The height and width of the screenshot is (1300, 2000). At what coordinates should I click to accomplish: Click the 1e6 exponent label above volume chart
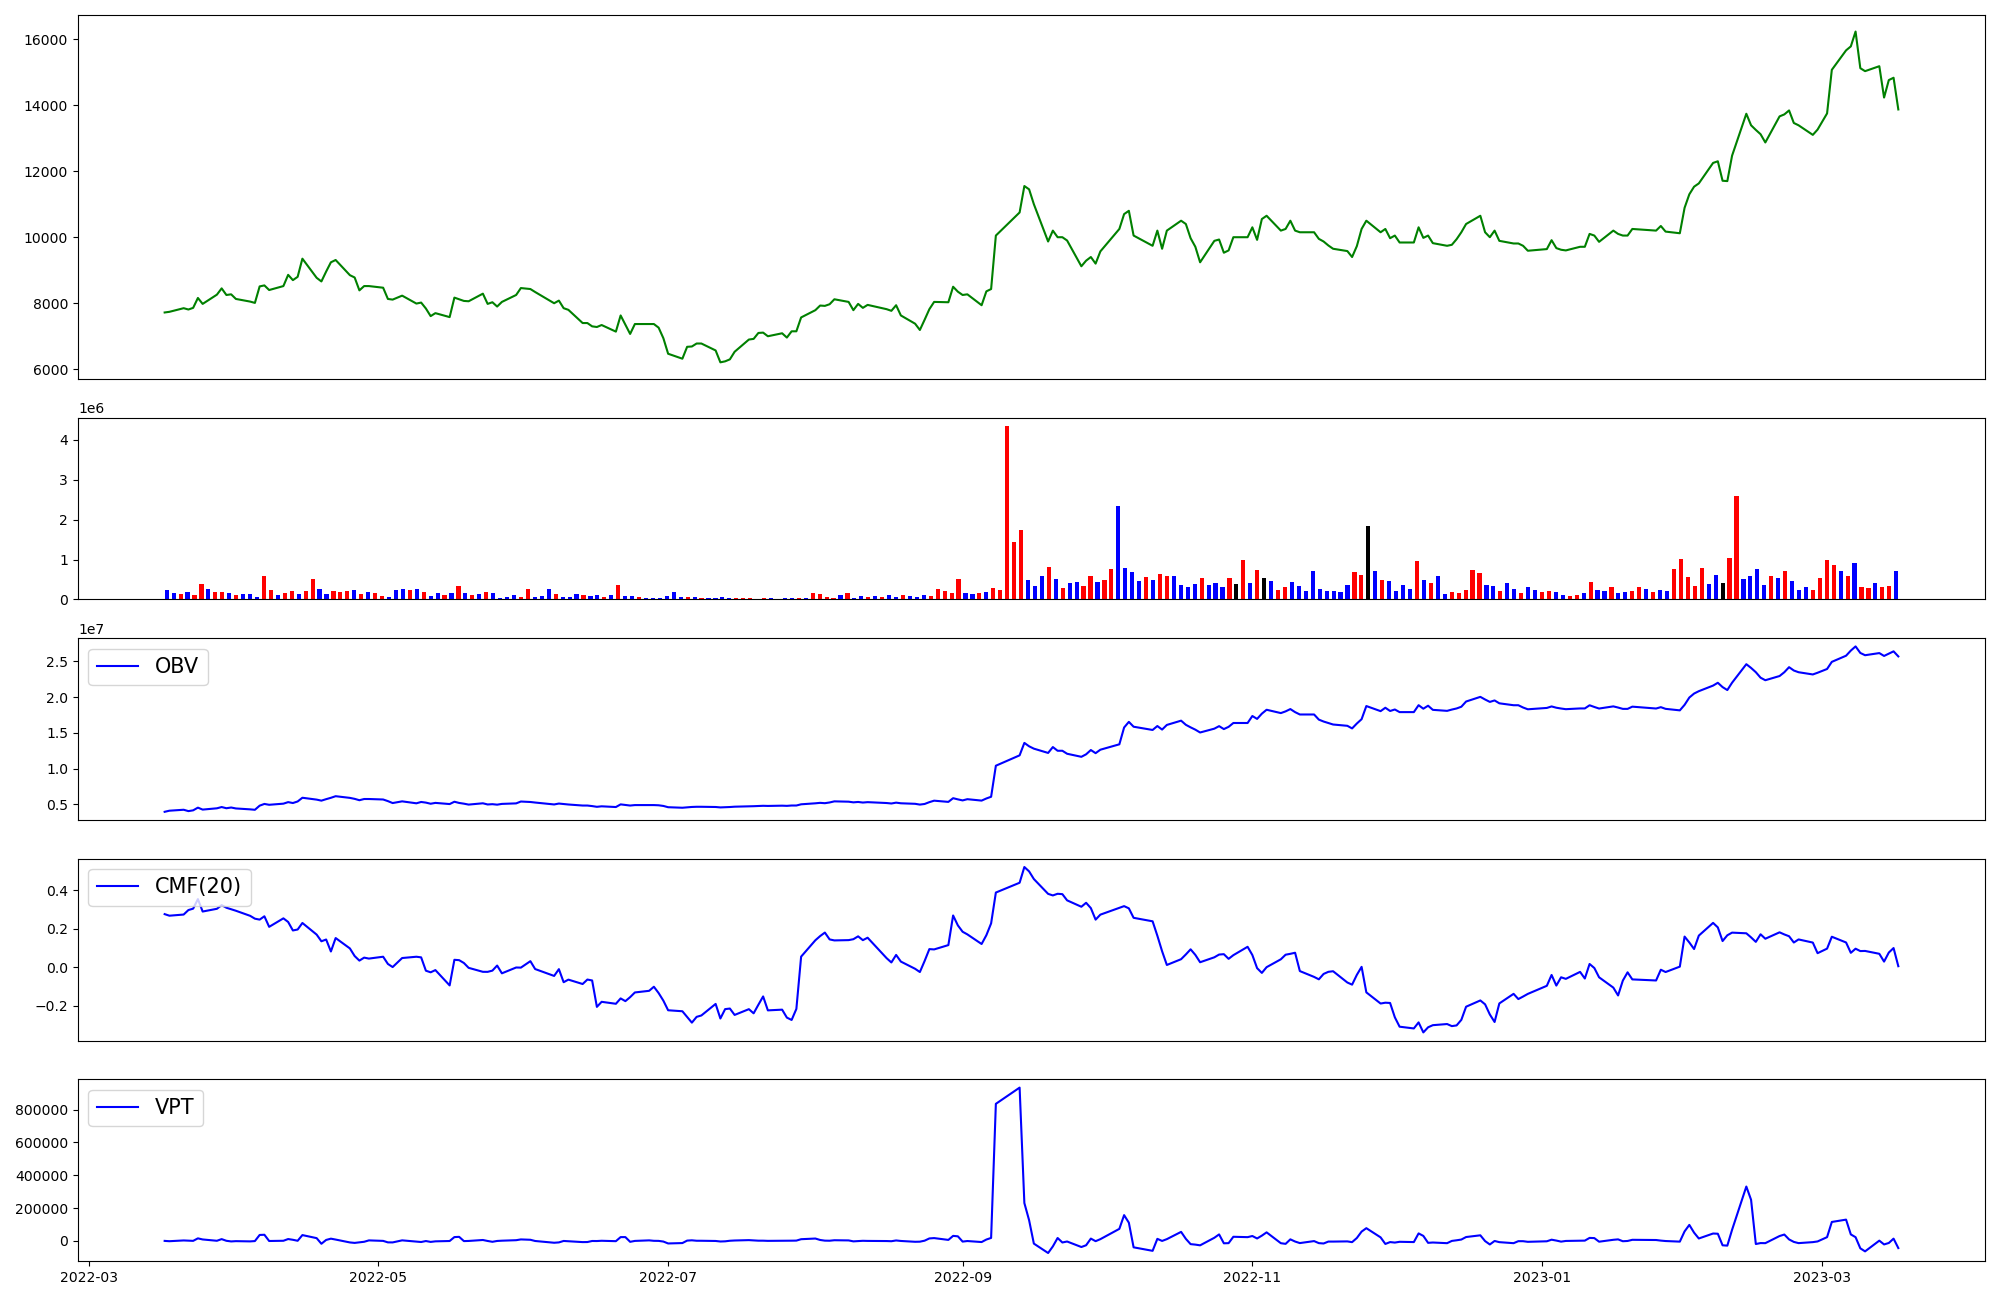(92, 409)
